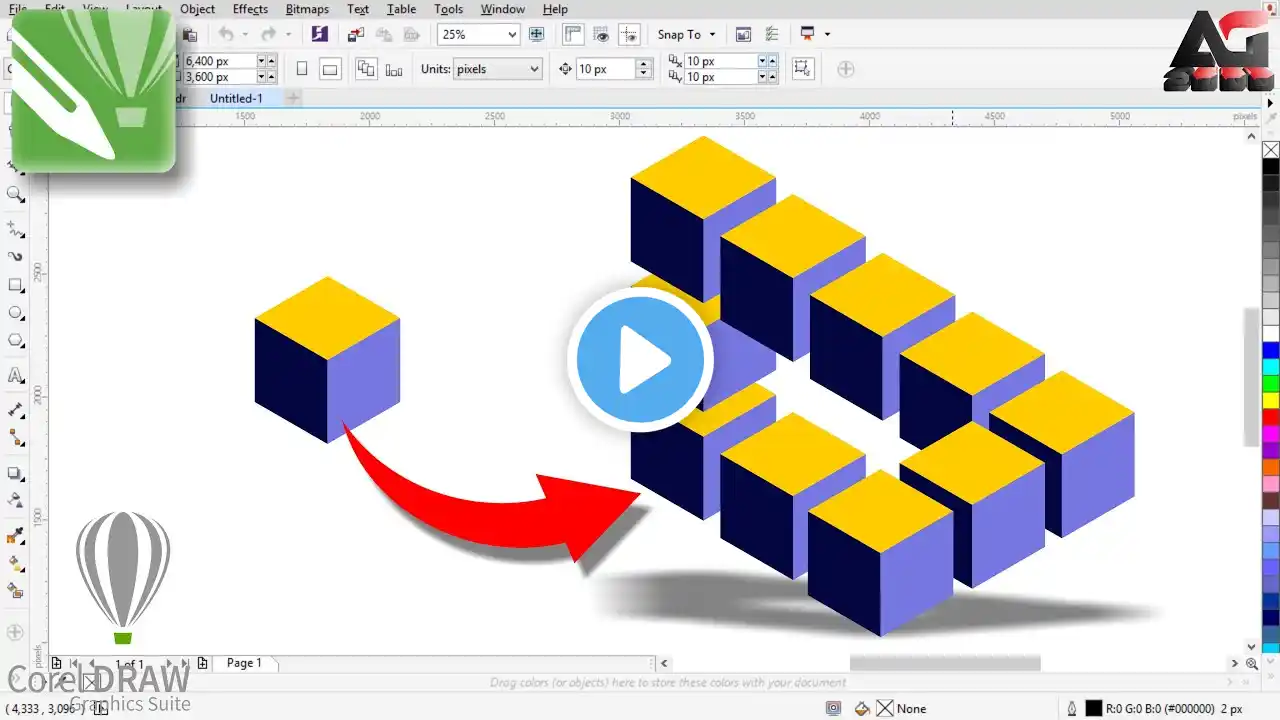
Task: Toggle Show Guidelines
Action: pyautogui.click(x=629, y=34)
